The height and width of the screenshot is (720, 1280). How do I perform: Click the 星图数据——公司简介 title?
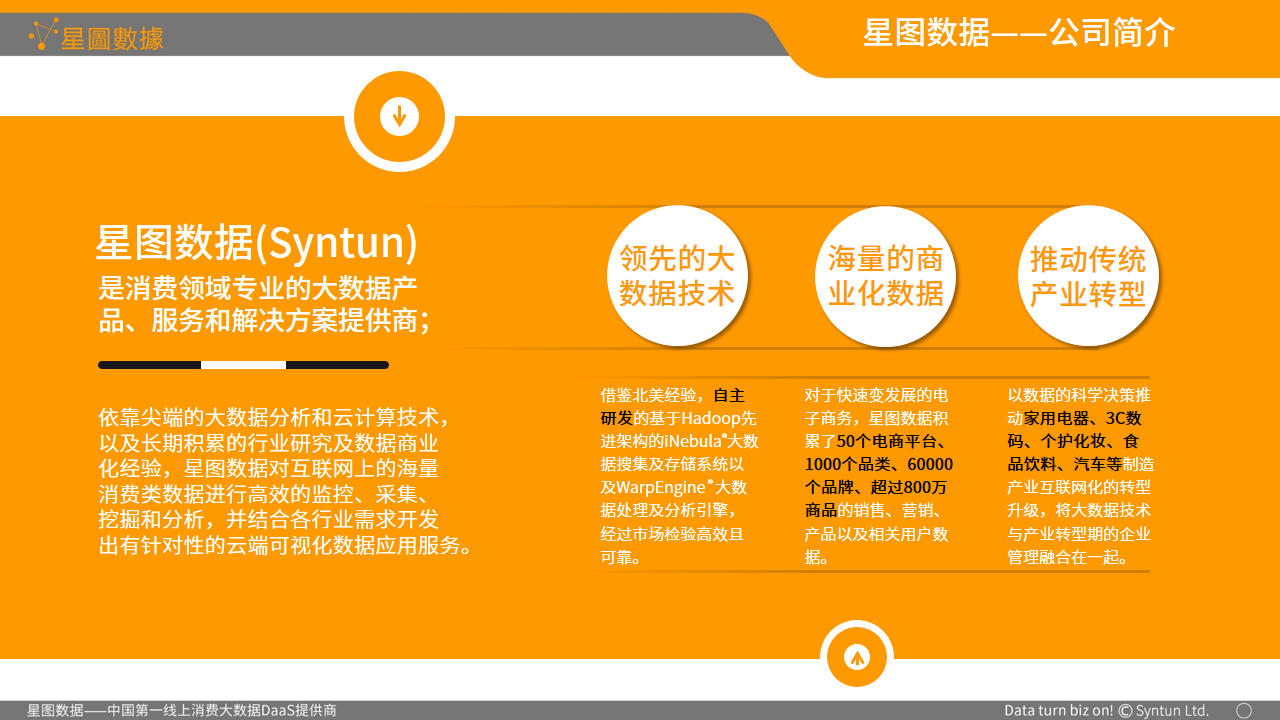click(x=1019, y=33)
